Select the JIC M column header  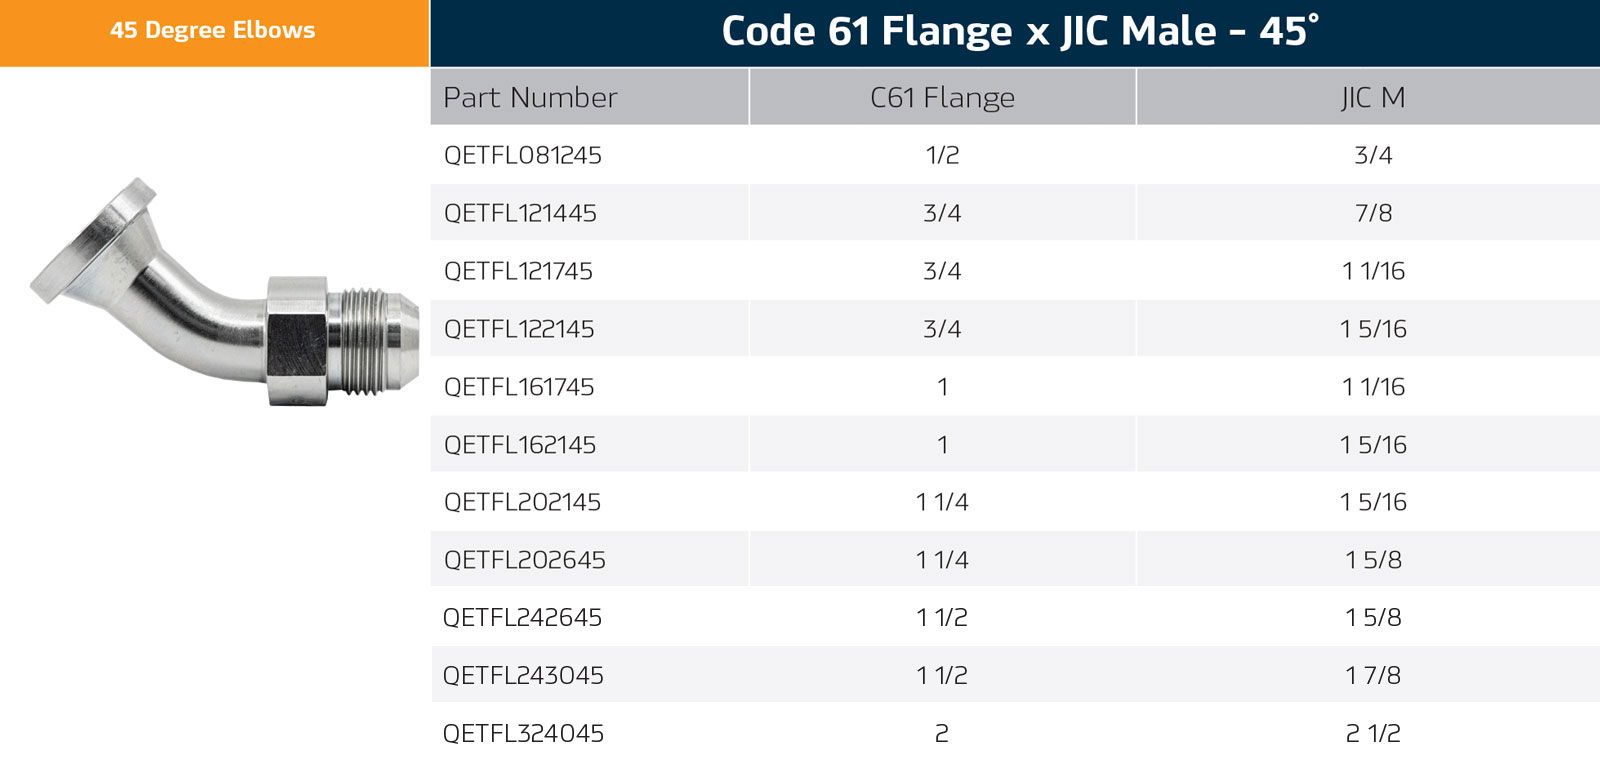pos(1373,98)
